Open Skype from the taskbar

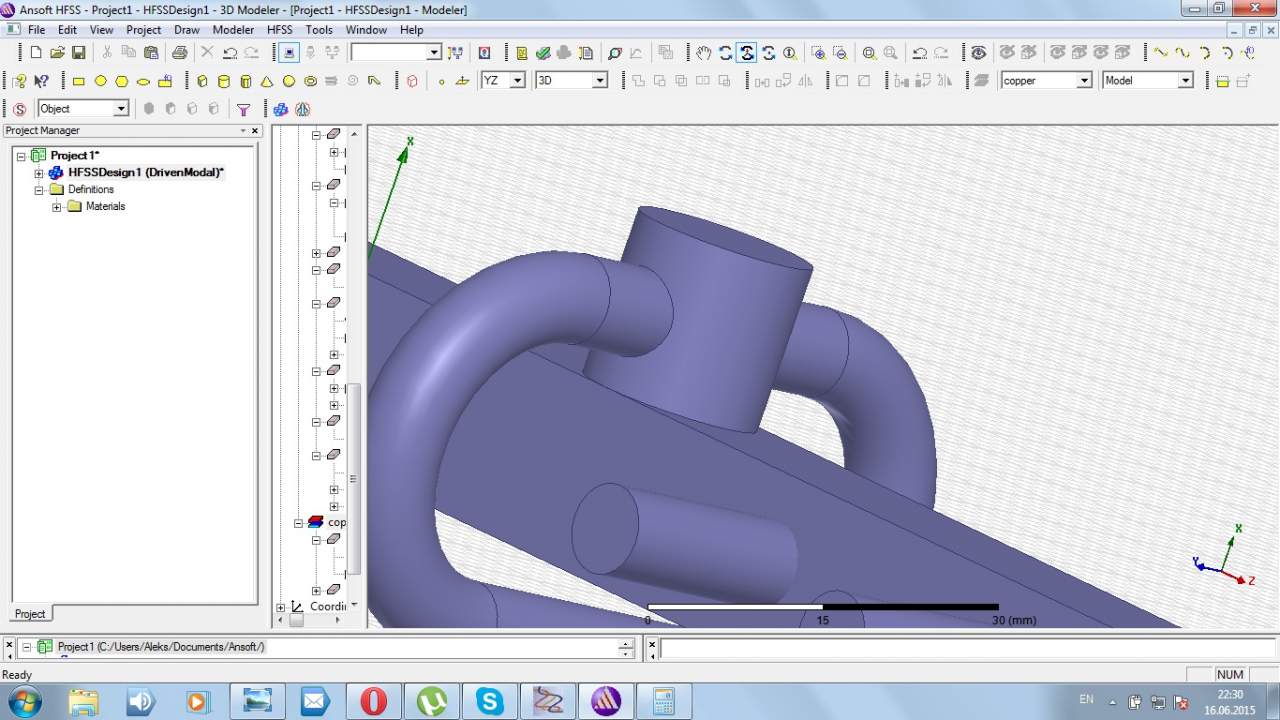pyautogui.click(x=490, y=701)
